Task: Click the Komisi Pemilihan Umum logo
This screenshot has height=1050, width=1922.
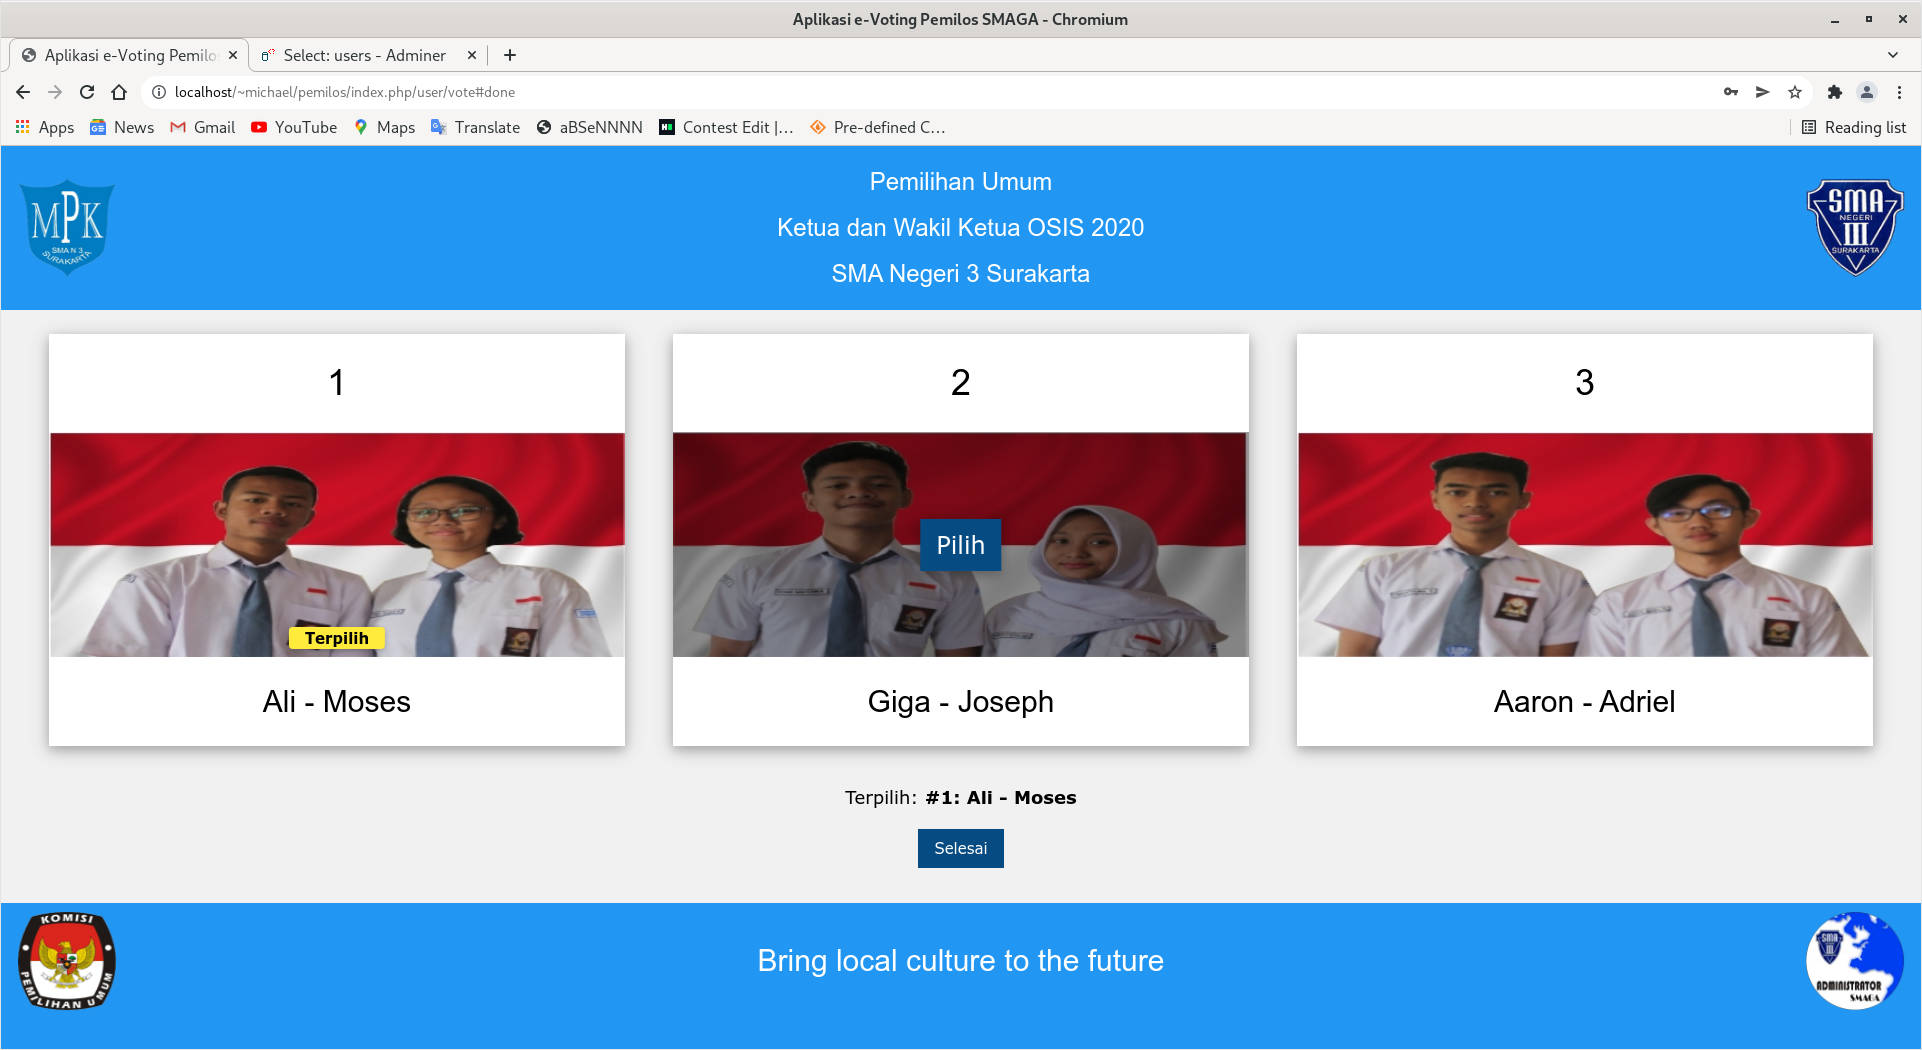Action: 67,961
